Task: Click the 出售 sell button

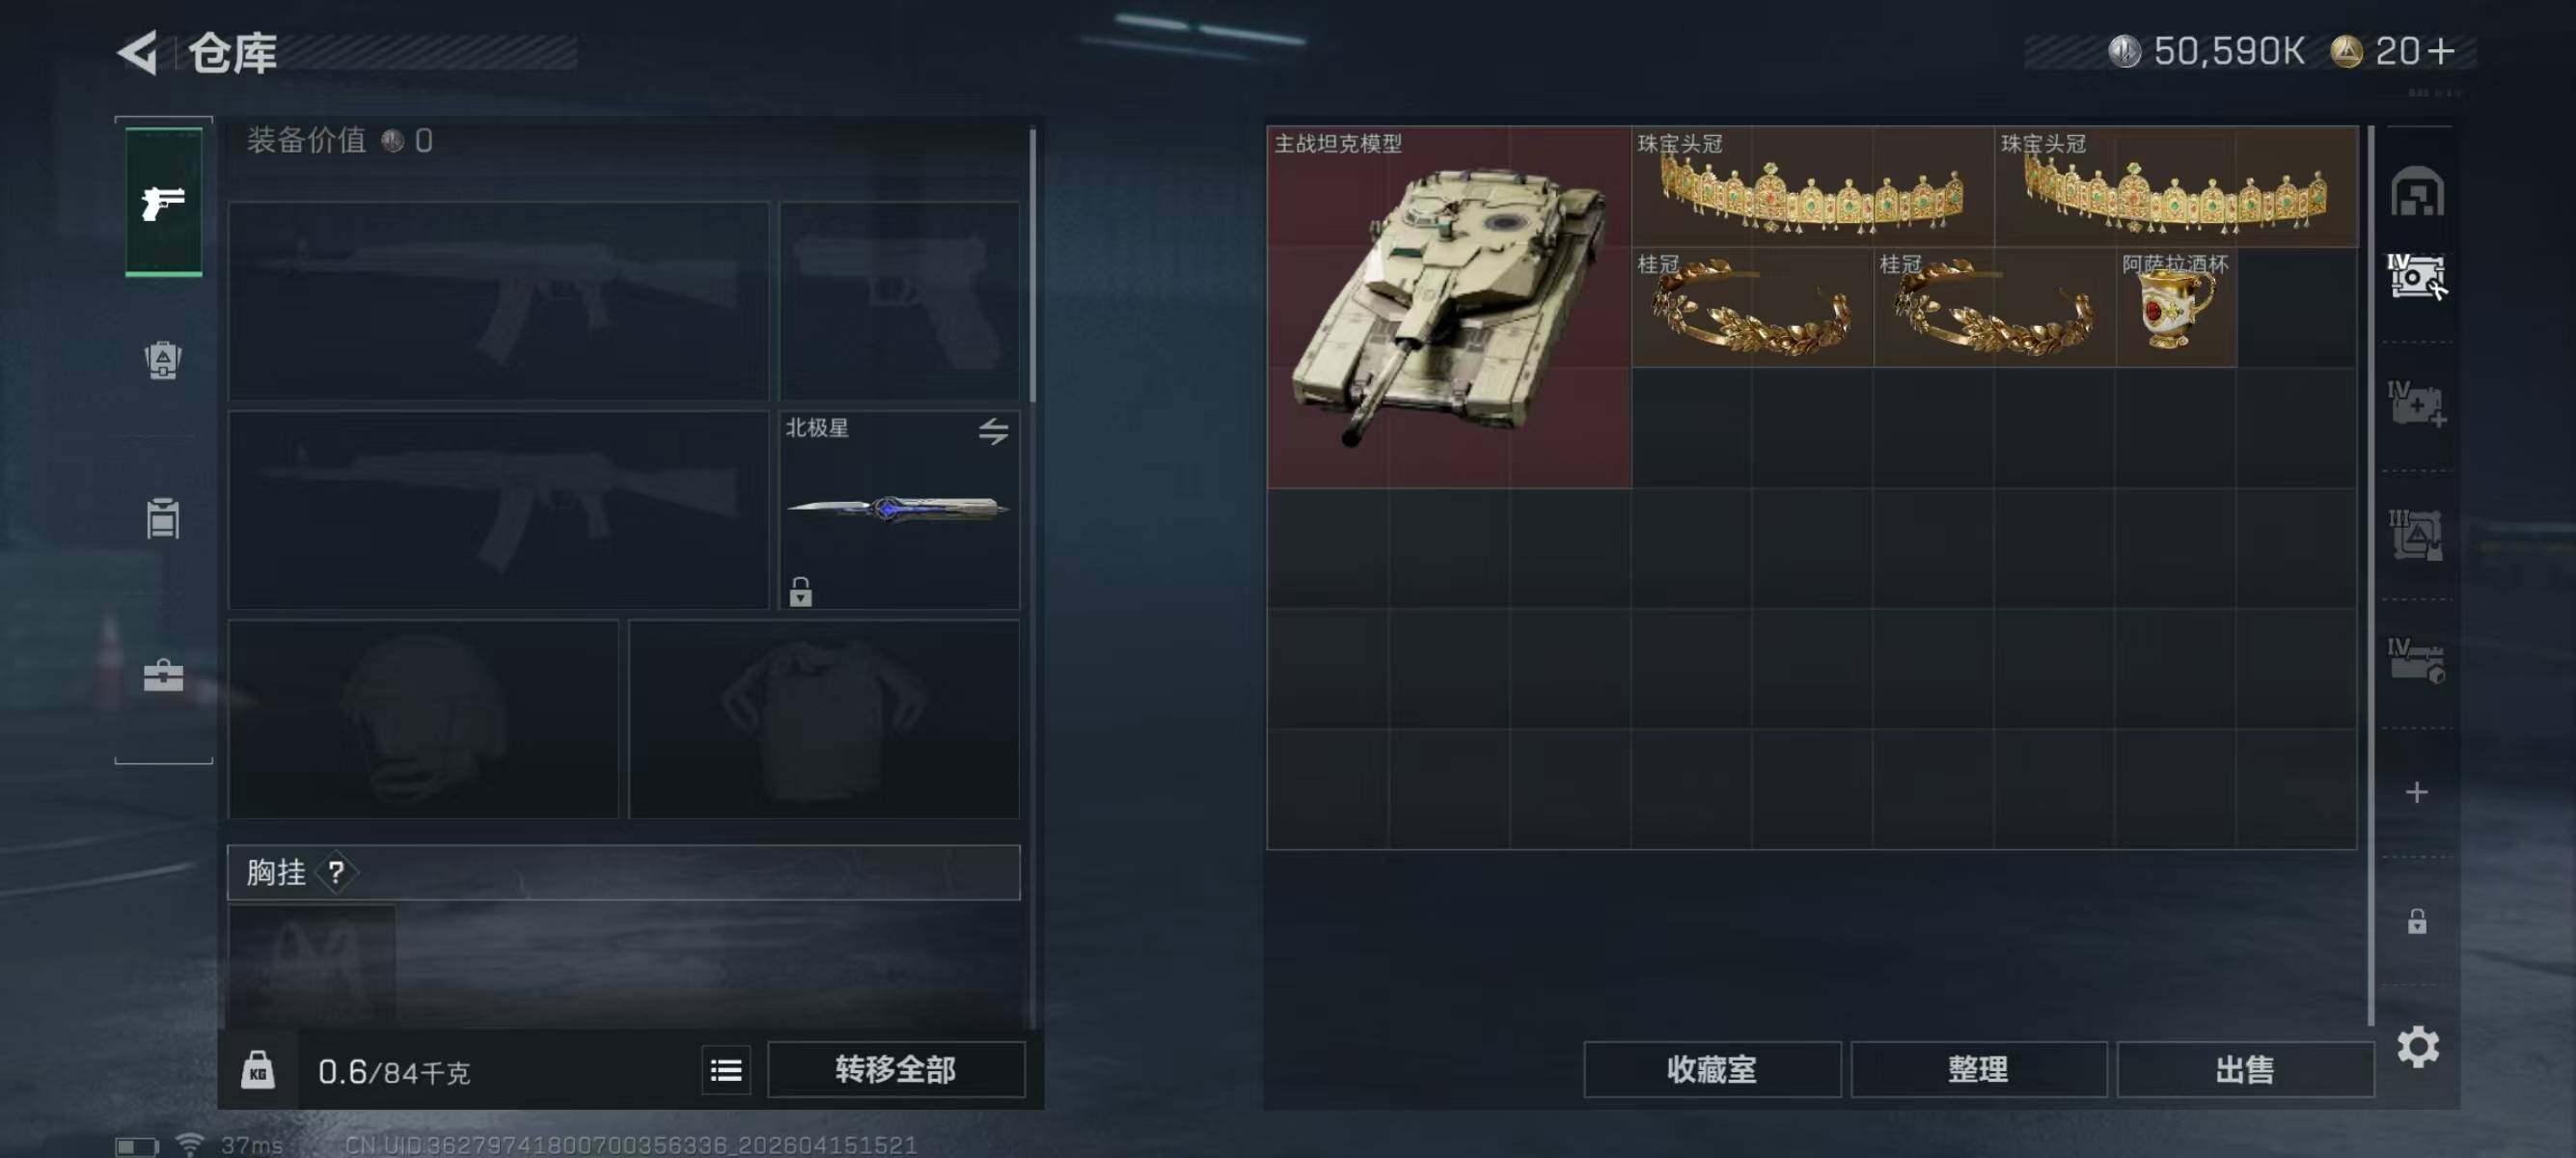Action: point(2245,1070)
